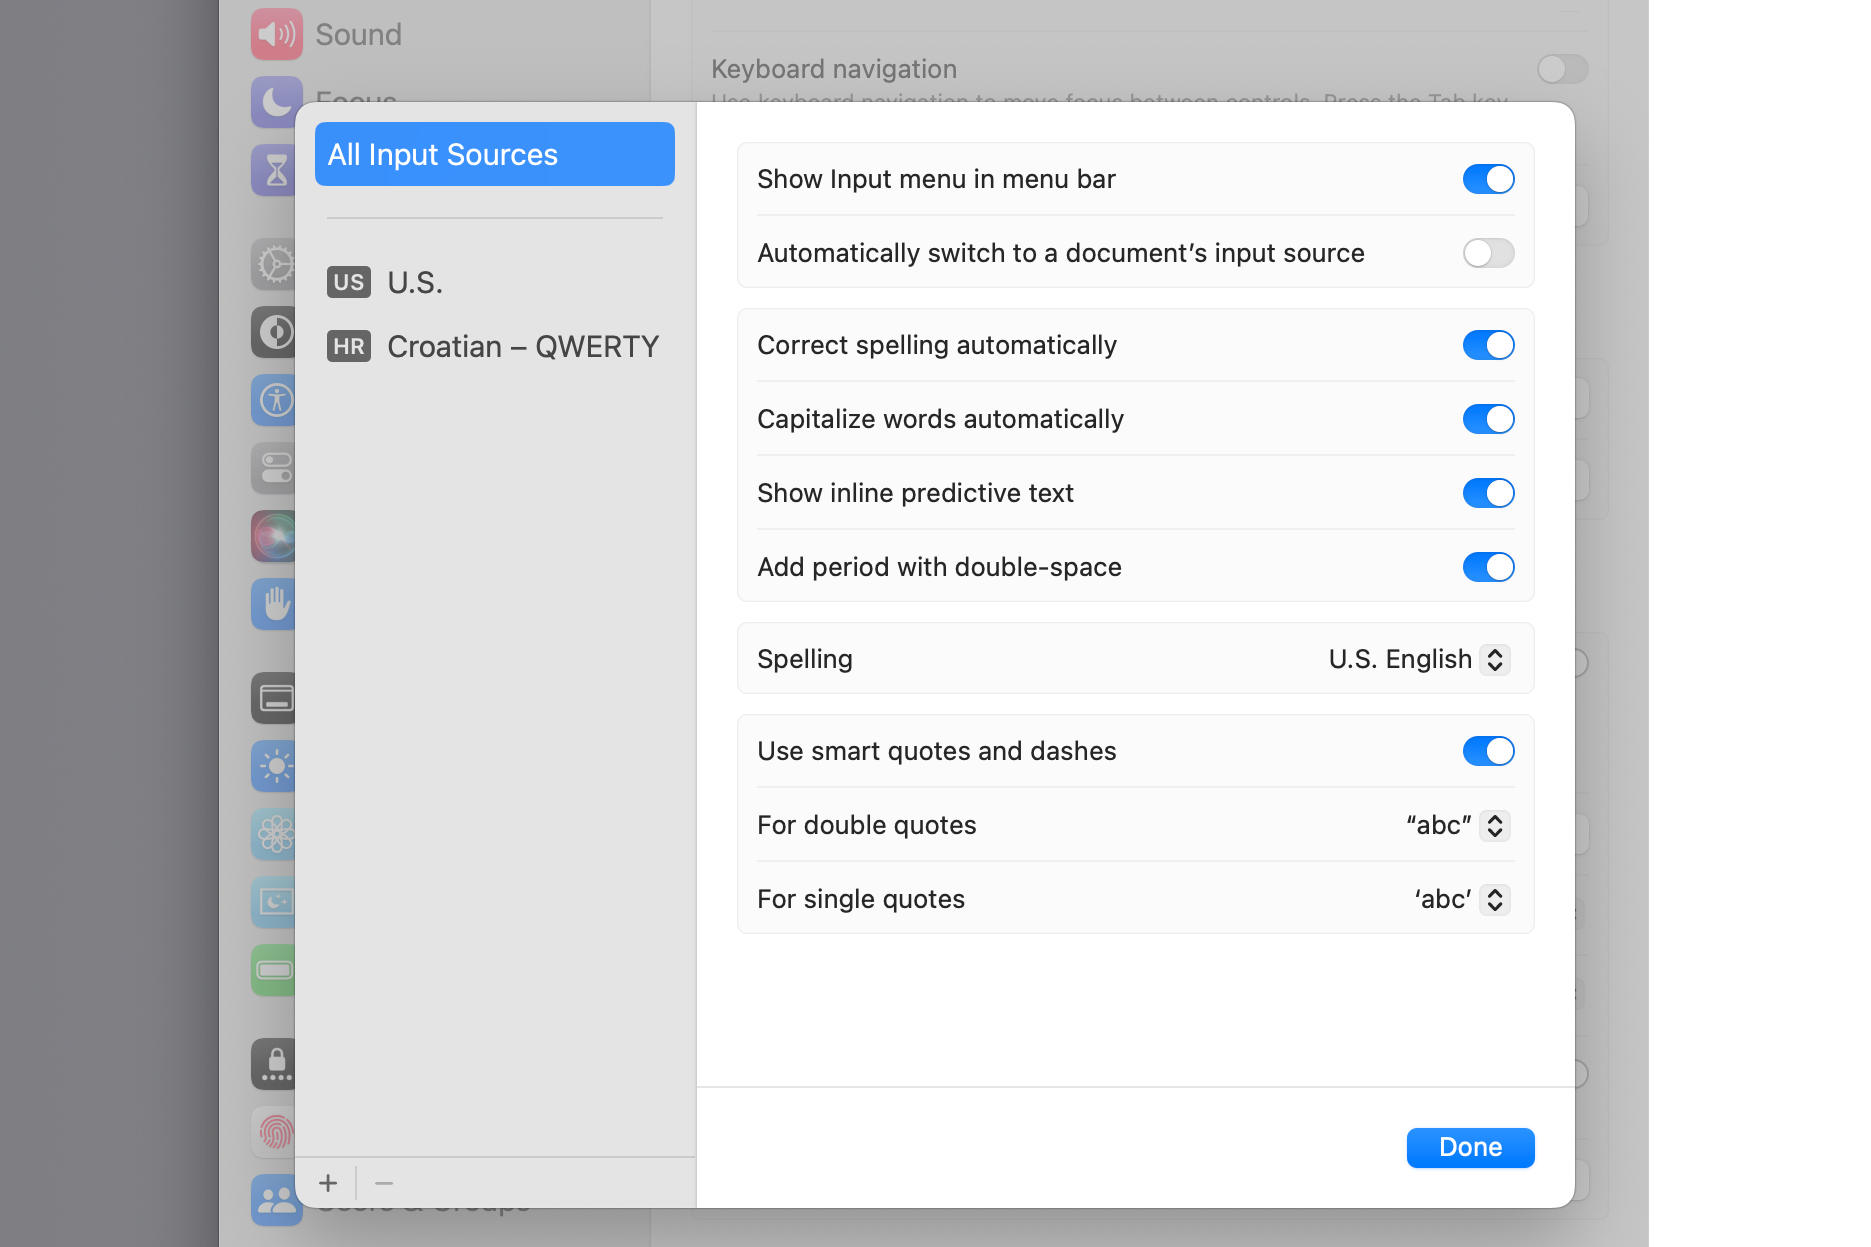The width and height of the screenshot is (1871, 1247).
Task: Open the Desktop & Dock icon in the sidebar
Action: 272,698
